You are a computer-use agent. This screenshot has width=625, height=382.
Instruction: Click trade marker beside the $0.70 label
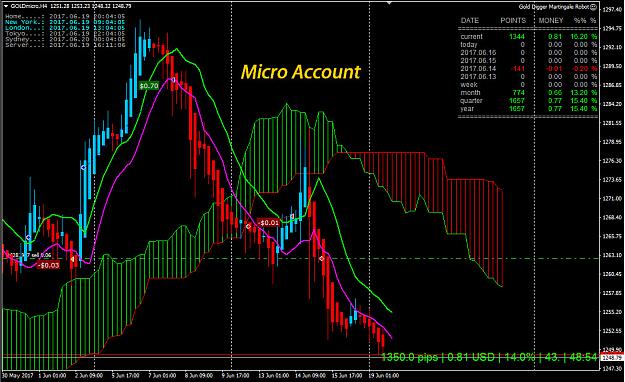[173, 80]
